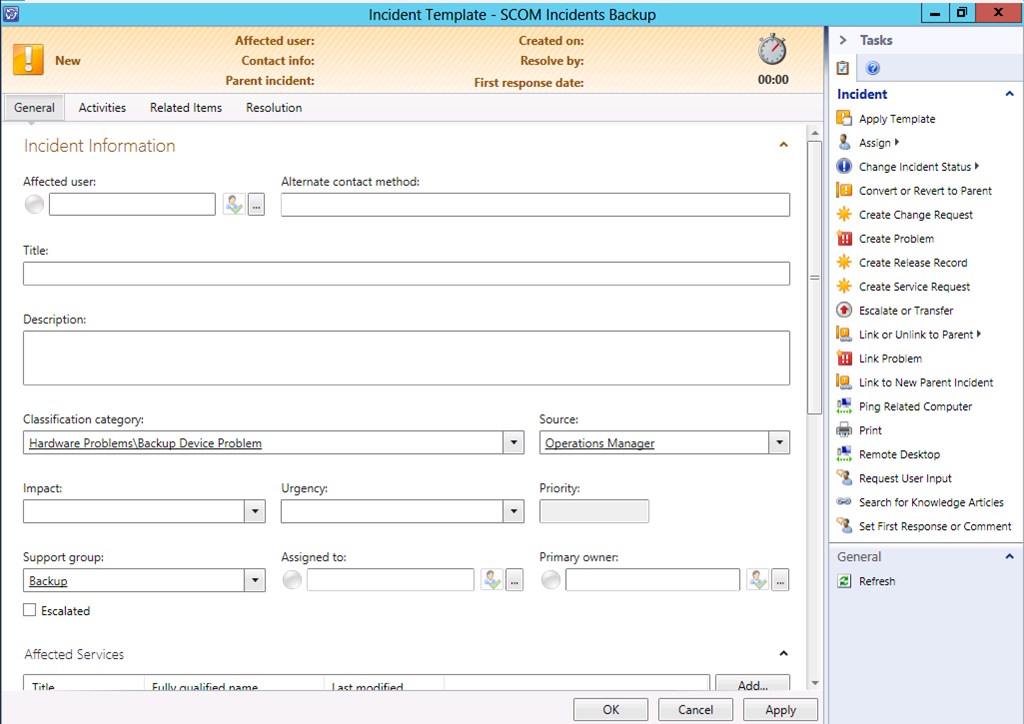Click the Title input field
1024x724 pixels.
pos(406,274)
